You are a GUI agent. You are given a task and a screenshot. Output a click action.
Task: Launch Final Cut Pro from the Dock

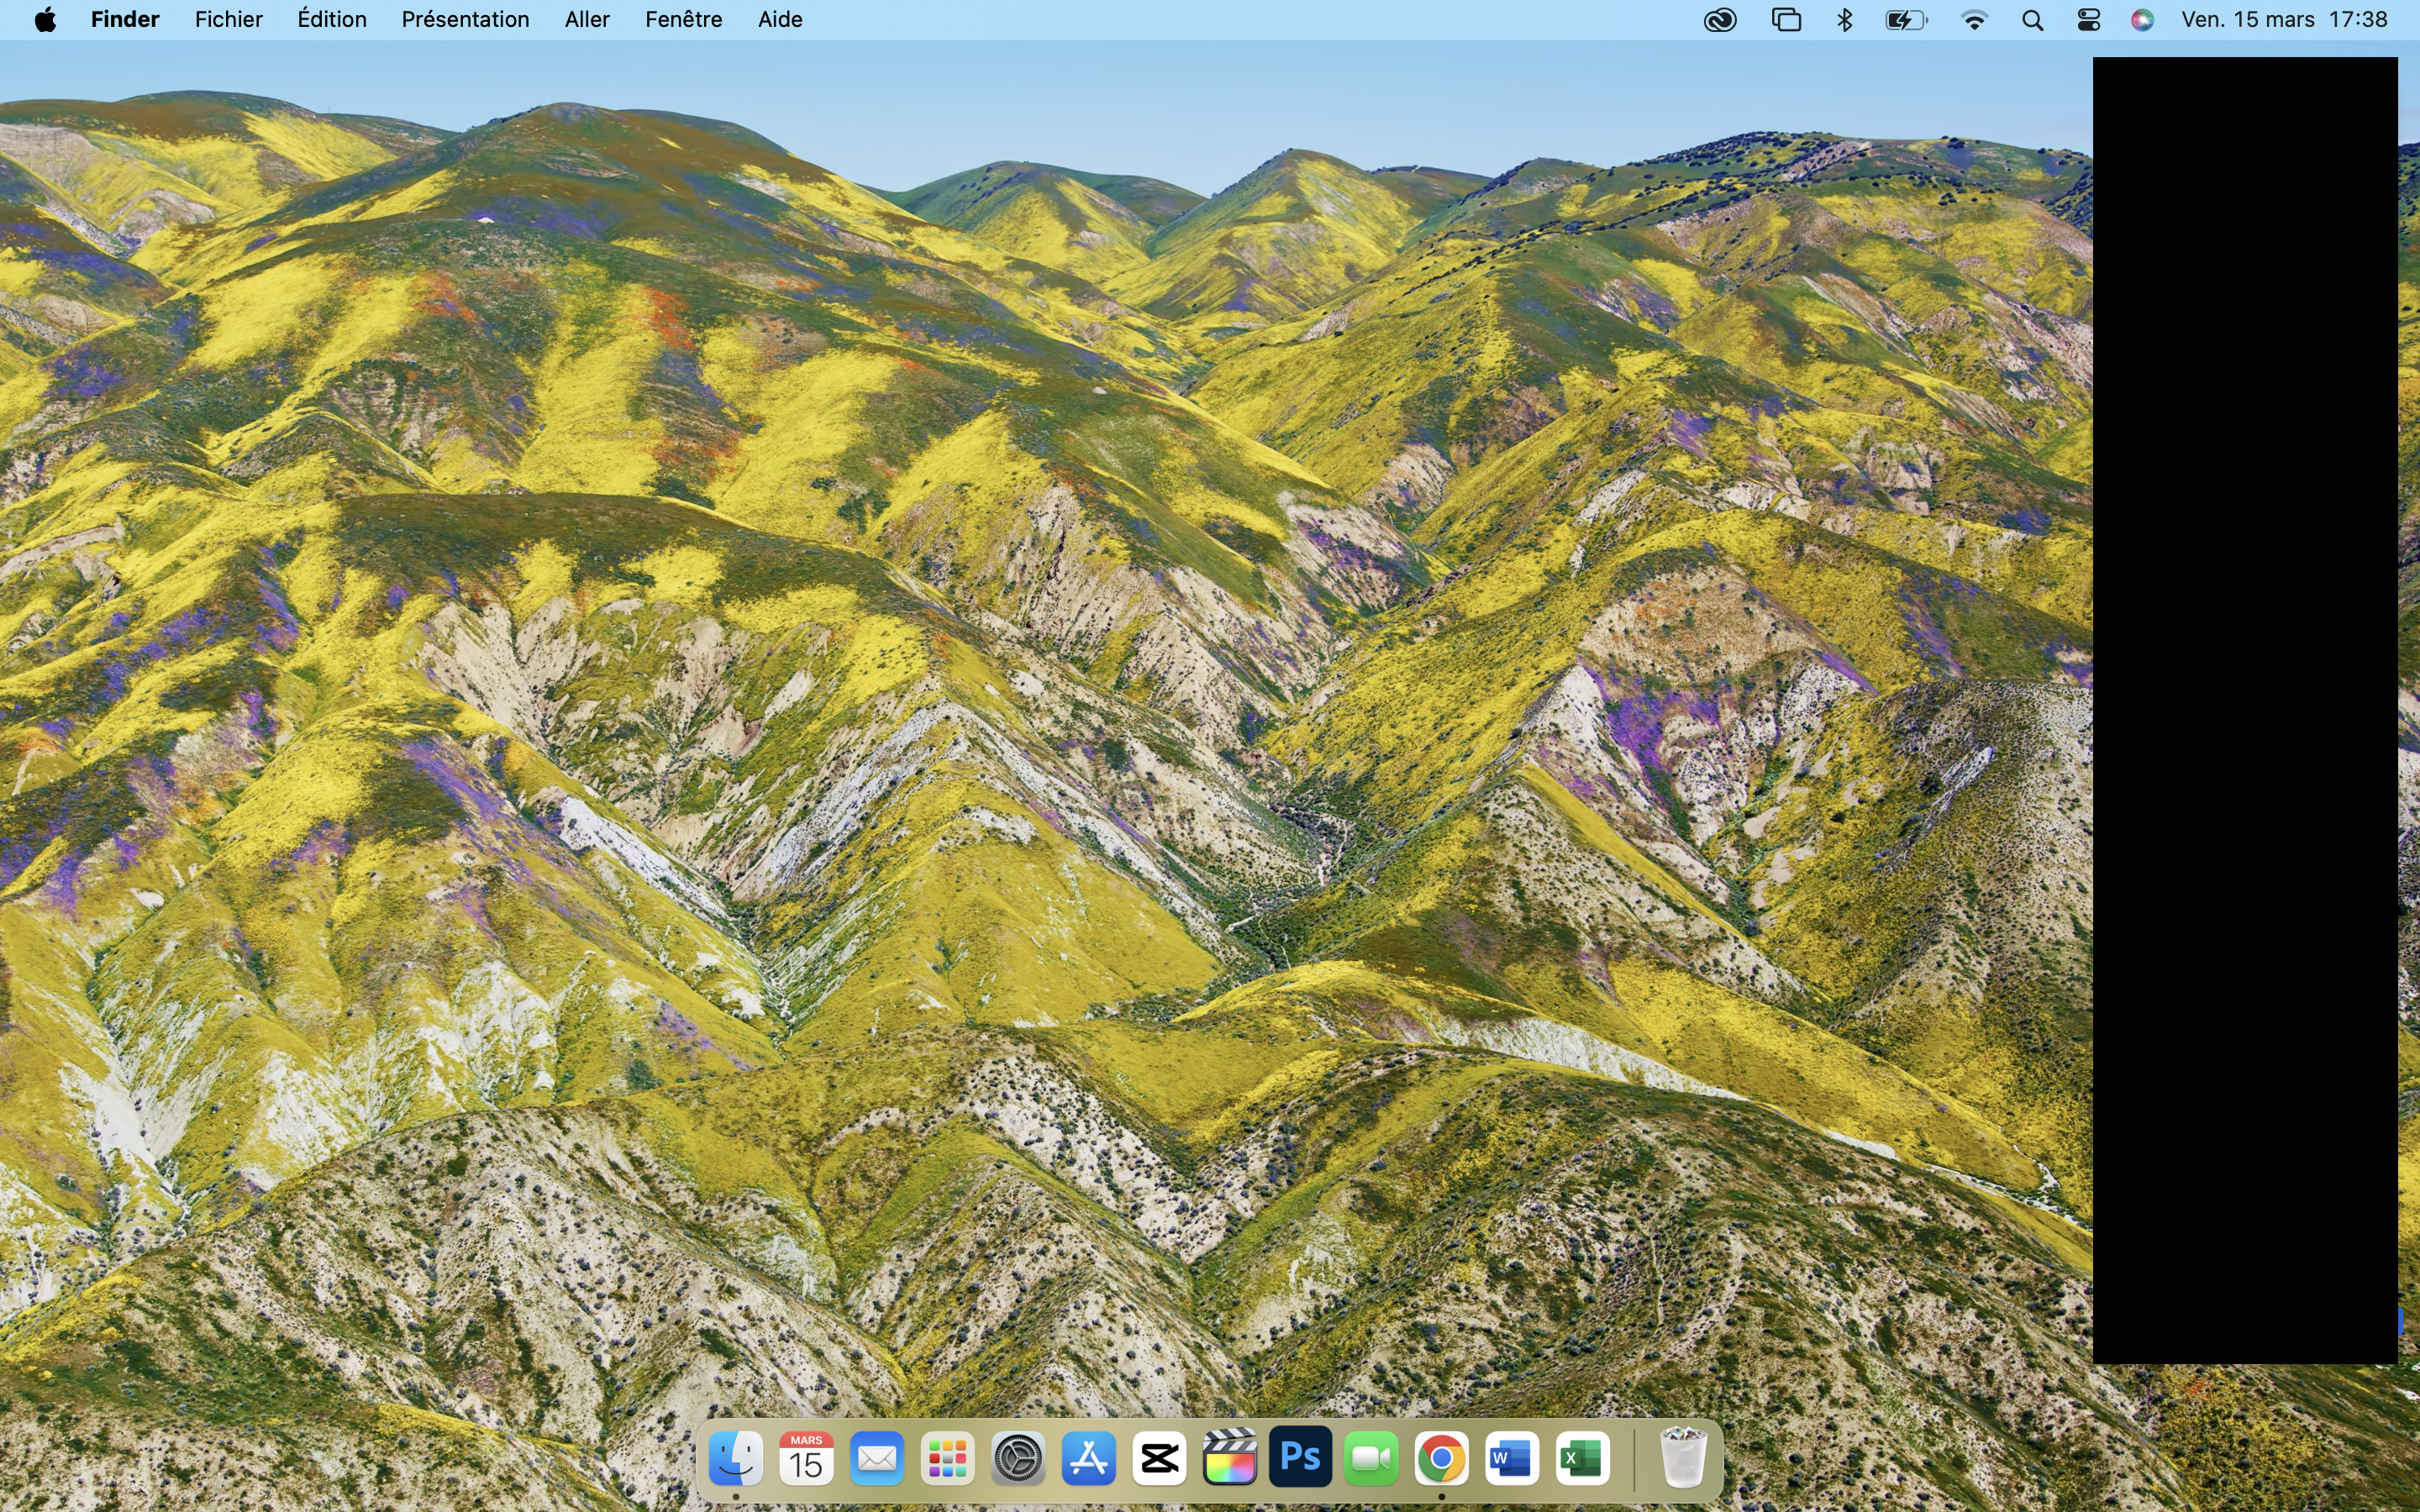pyautogui.click(x=1230, y=1459)
